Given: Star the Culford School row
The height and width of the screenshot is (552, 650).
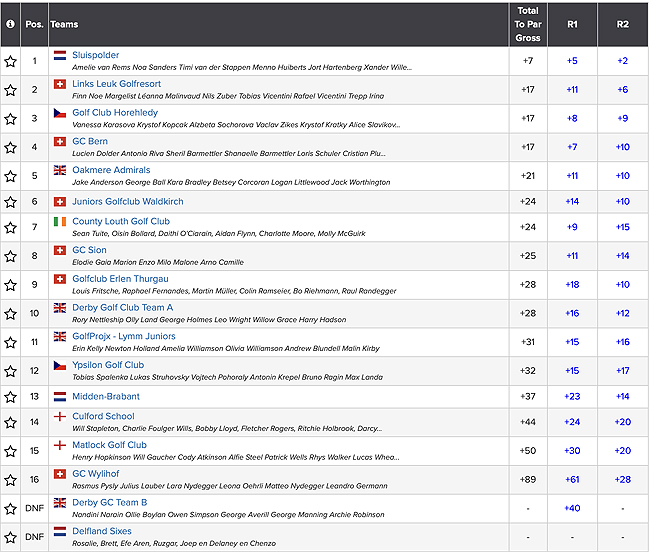Looking at the screenshot, I should click(x=10, y=422).
